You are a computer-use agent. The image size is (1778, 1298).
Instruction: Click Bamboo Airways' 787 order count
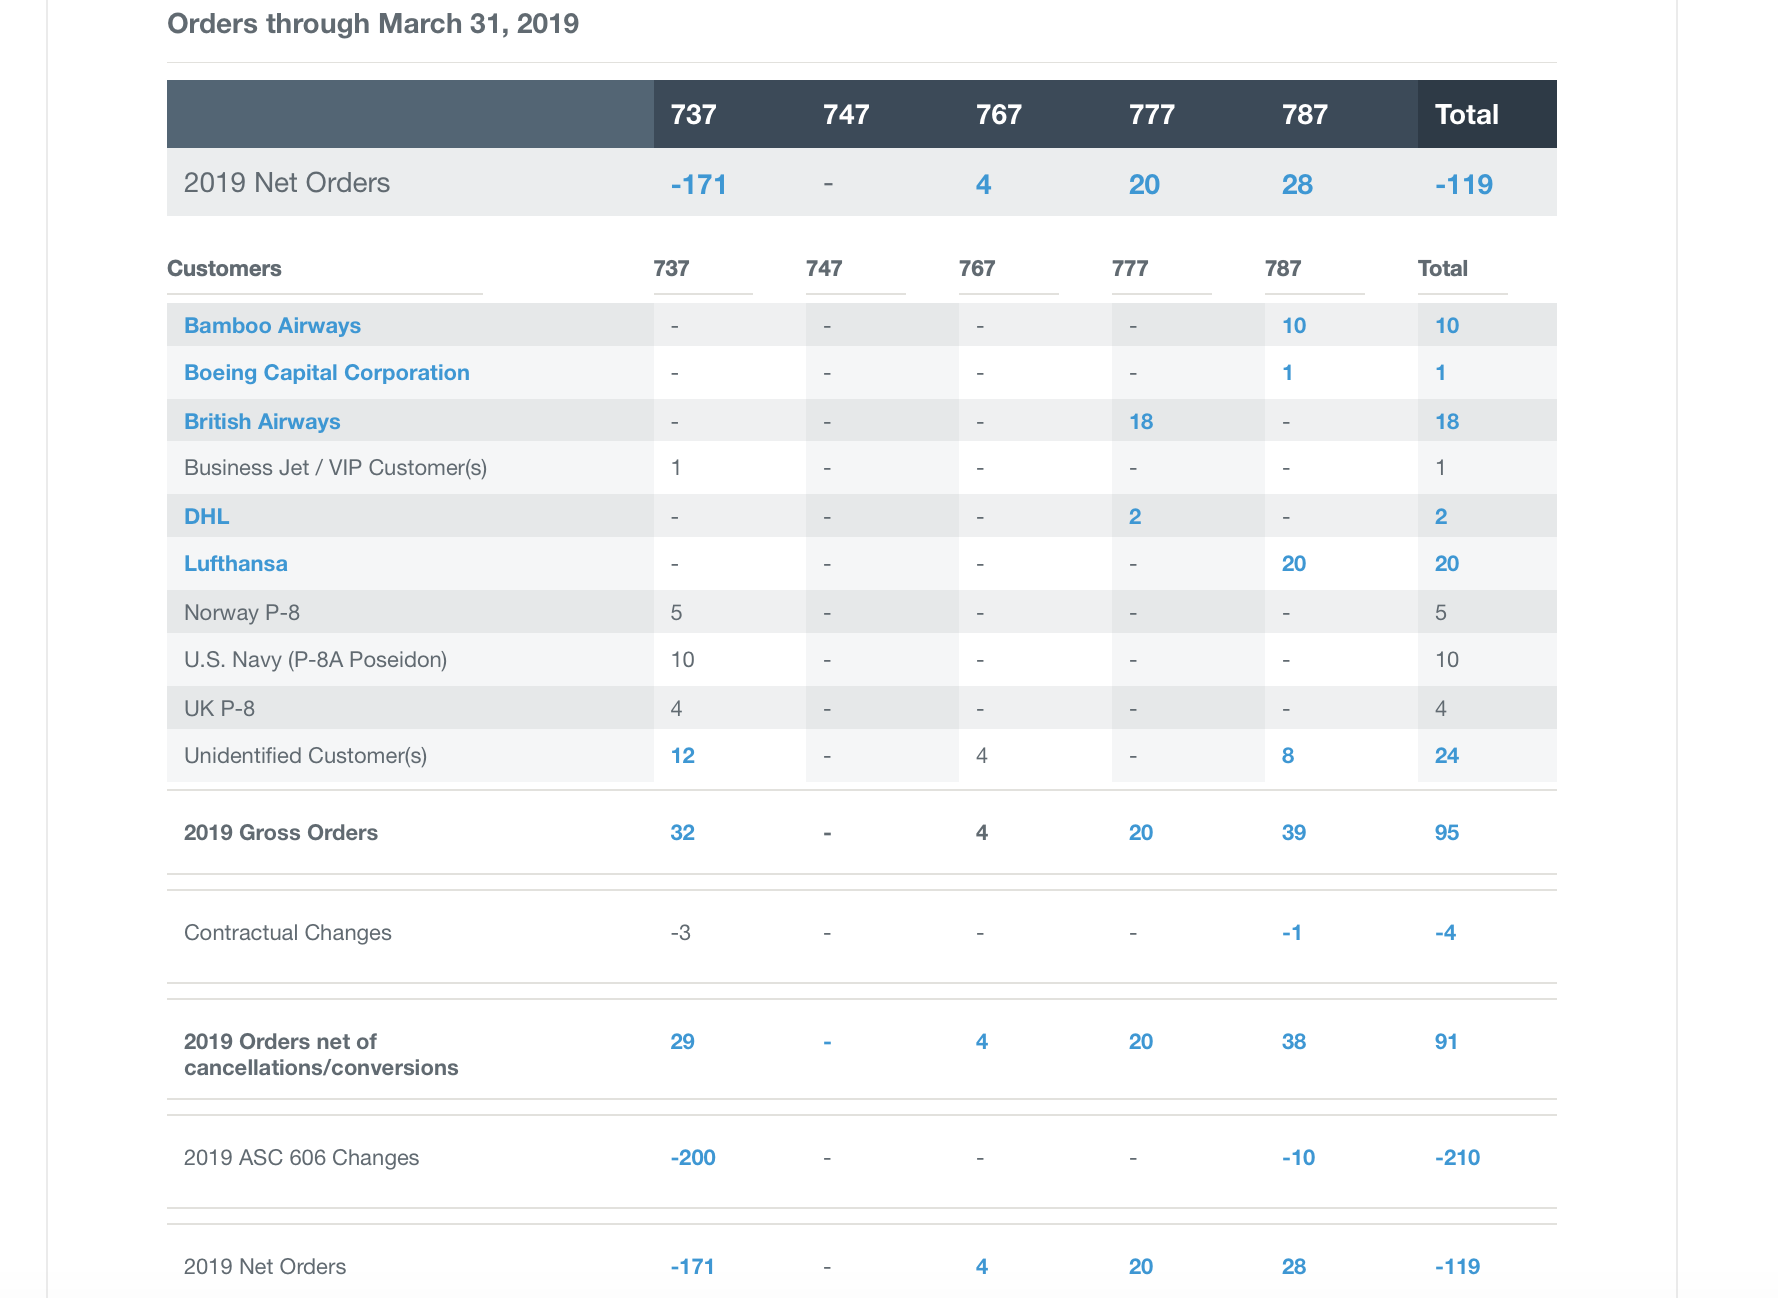point(1293,326)
